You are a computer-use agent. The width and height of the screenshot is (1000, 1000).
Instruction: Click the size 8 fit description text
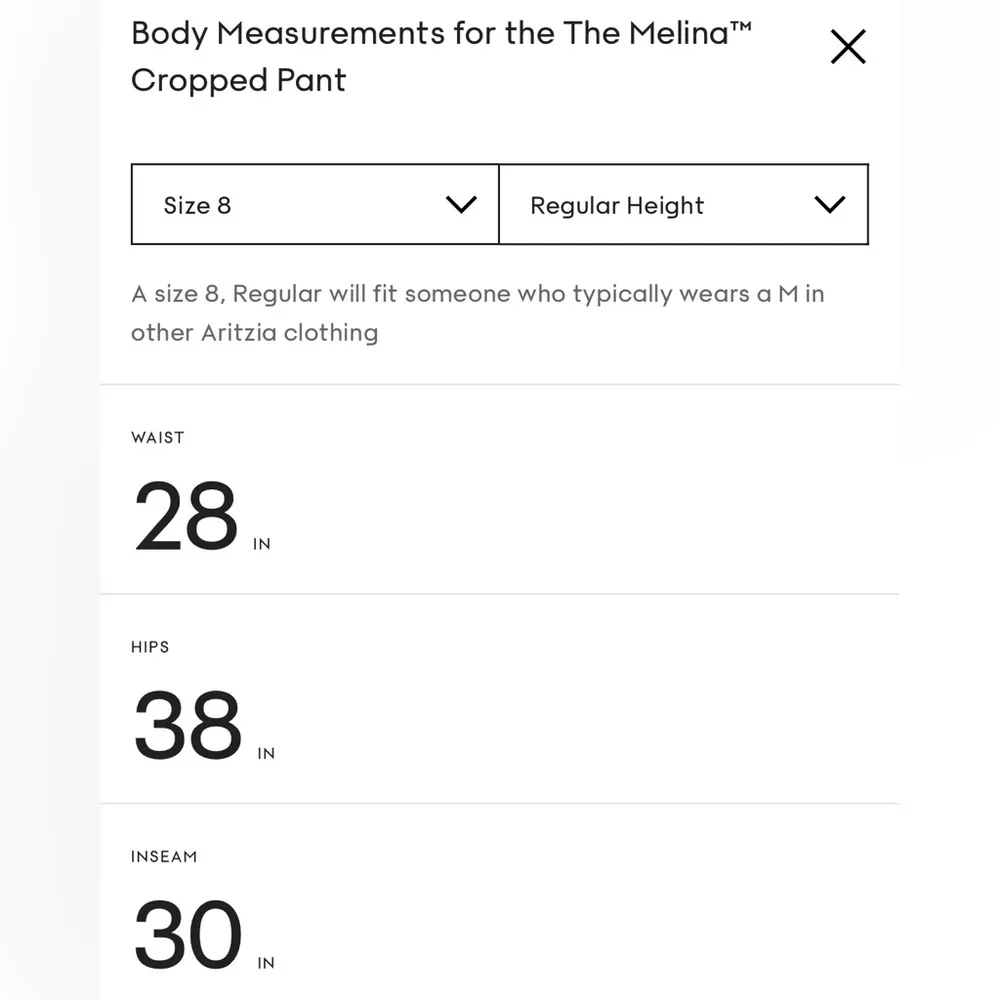pyautogui.click(x=477, y=294)
